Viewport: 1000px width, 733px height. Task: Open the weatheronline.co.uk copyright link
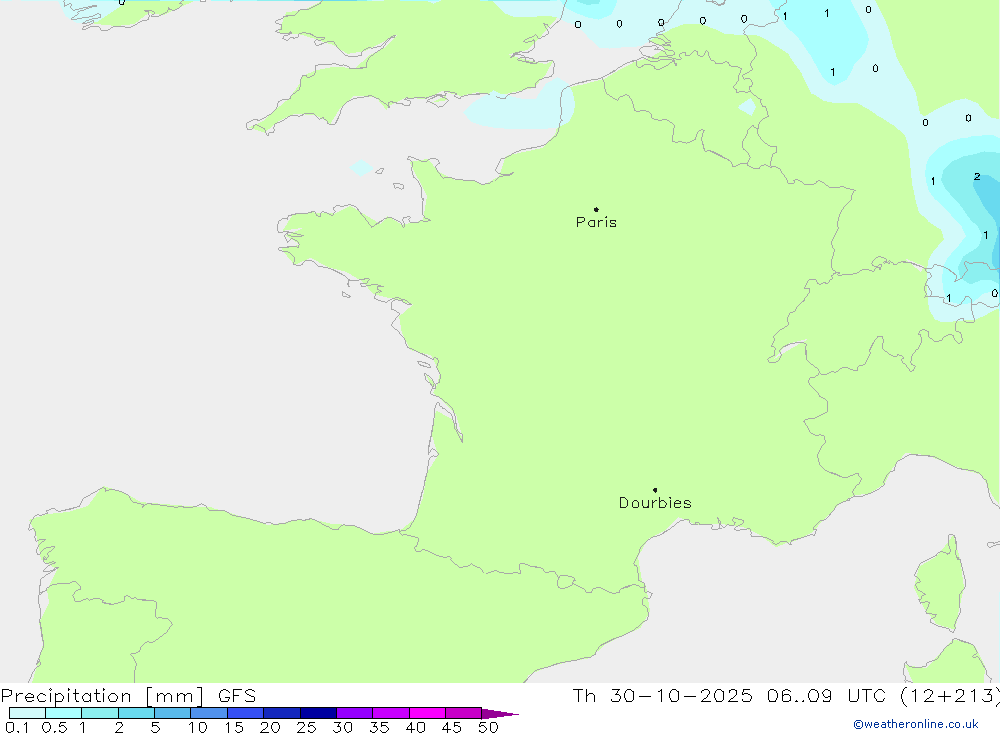point(916,724)
